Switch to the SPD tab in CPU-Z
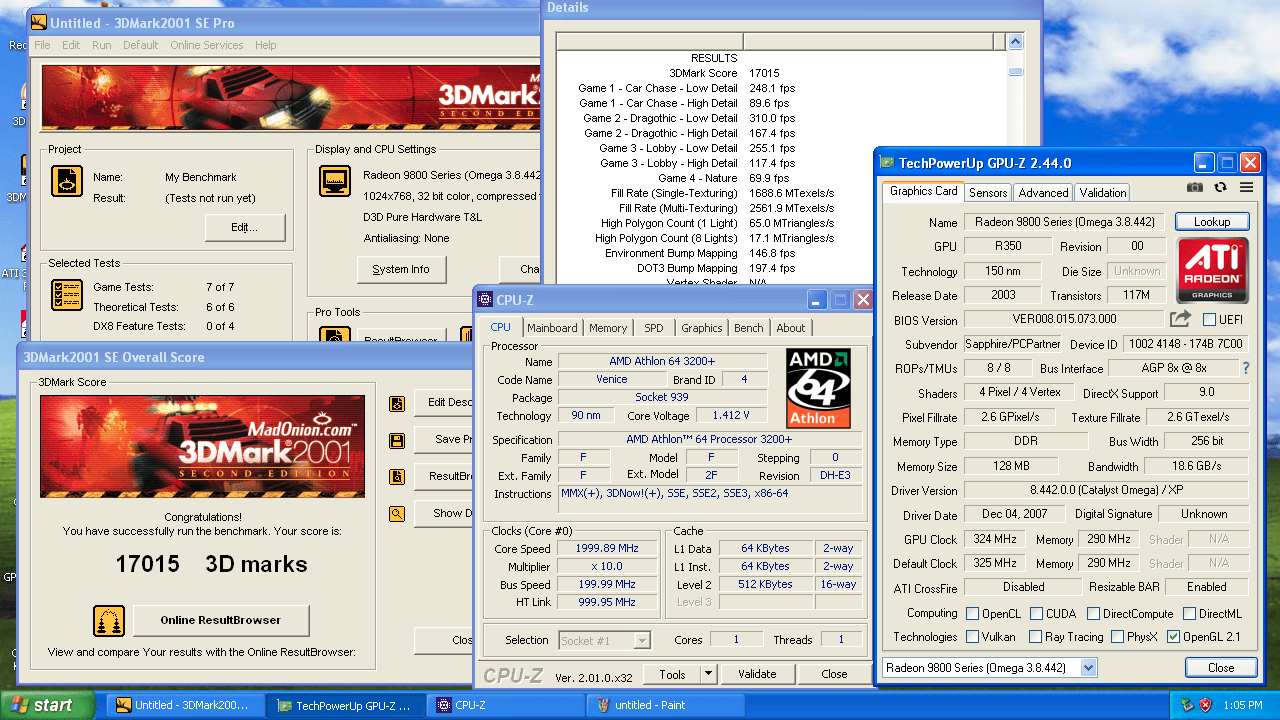Image resolution: width=1280 pixels, height=720 pixels. pos(654,328)
